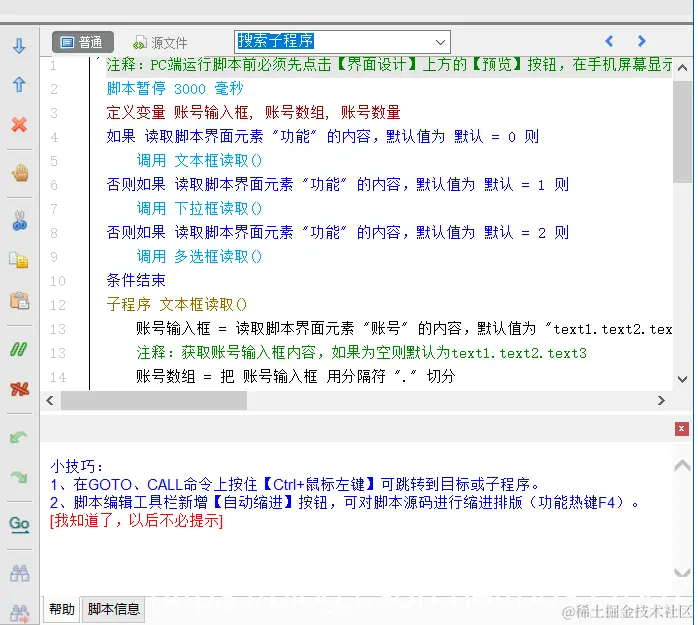
Task: Click the clipboard paste icon
Action: pyautogui.click(x=20, y=300)
